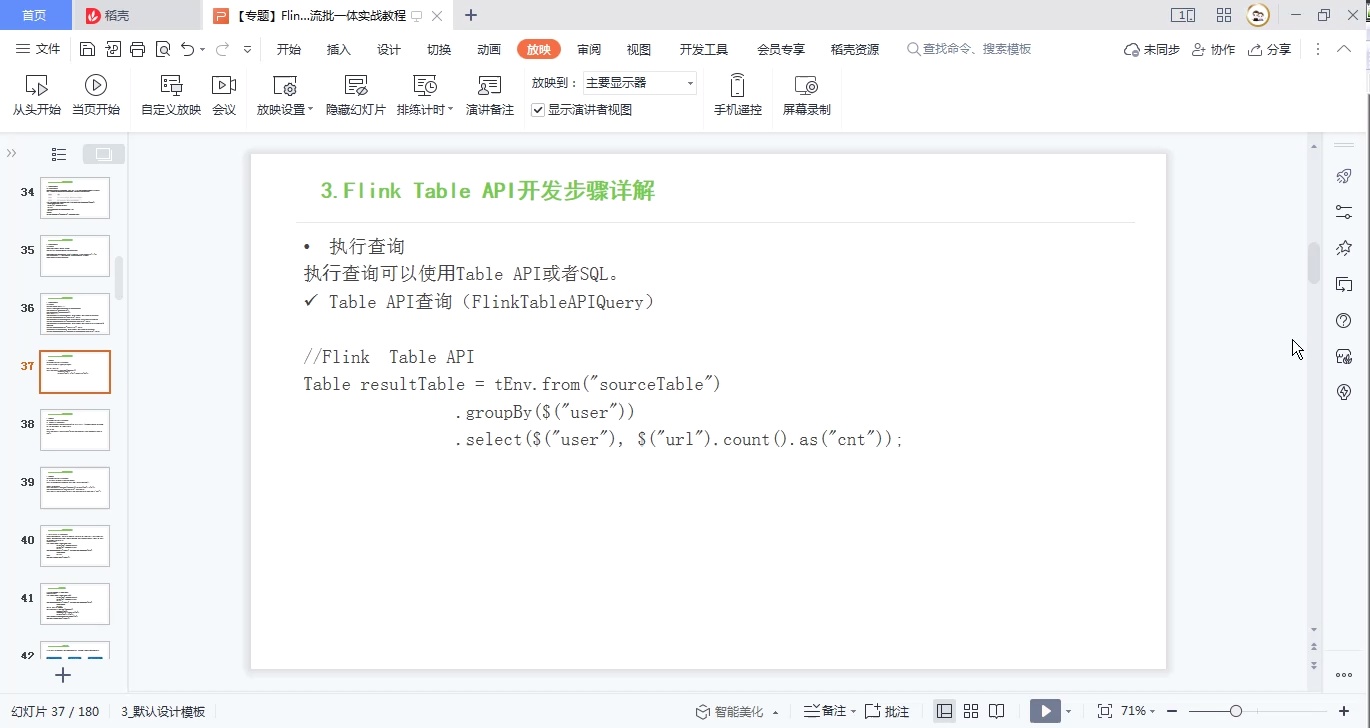Click the 智能美化 beautify control
Image resolution: width=1370 pixels, height=728 pixels.
(737, 711)
